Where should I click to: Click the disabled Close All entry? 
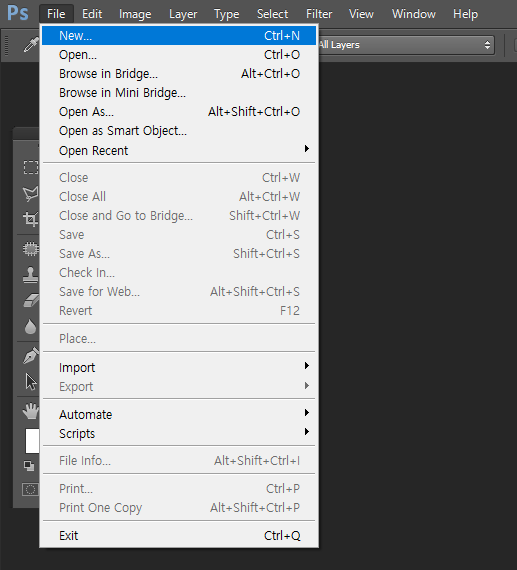click(179, 197)
